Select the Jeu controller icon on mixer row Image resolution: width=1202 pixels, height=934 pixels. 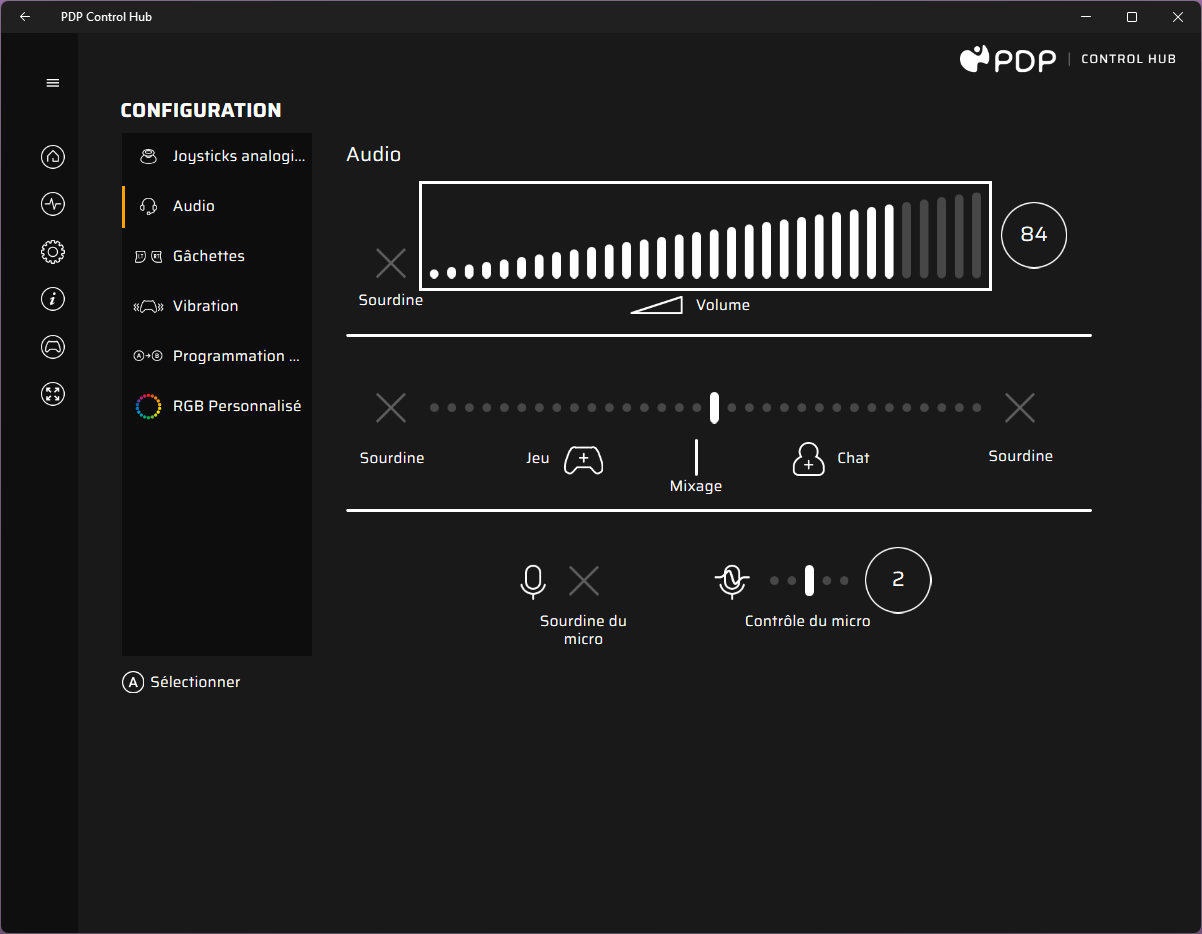(583, 460)
